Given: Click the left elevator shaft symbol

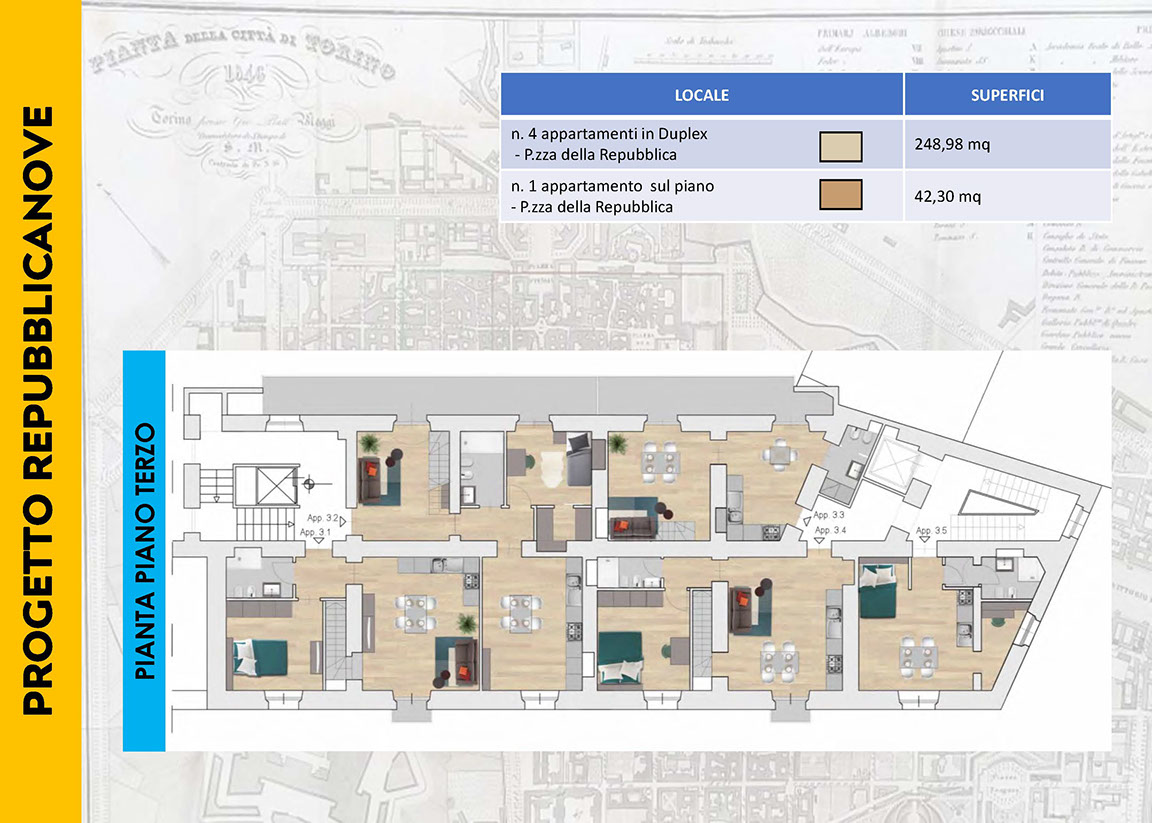Looking at the screenshot, I should tap(275, 487).
